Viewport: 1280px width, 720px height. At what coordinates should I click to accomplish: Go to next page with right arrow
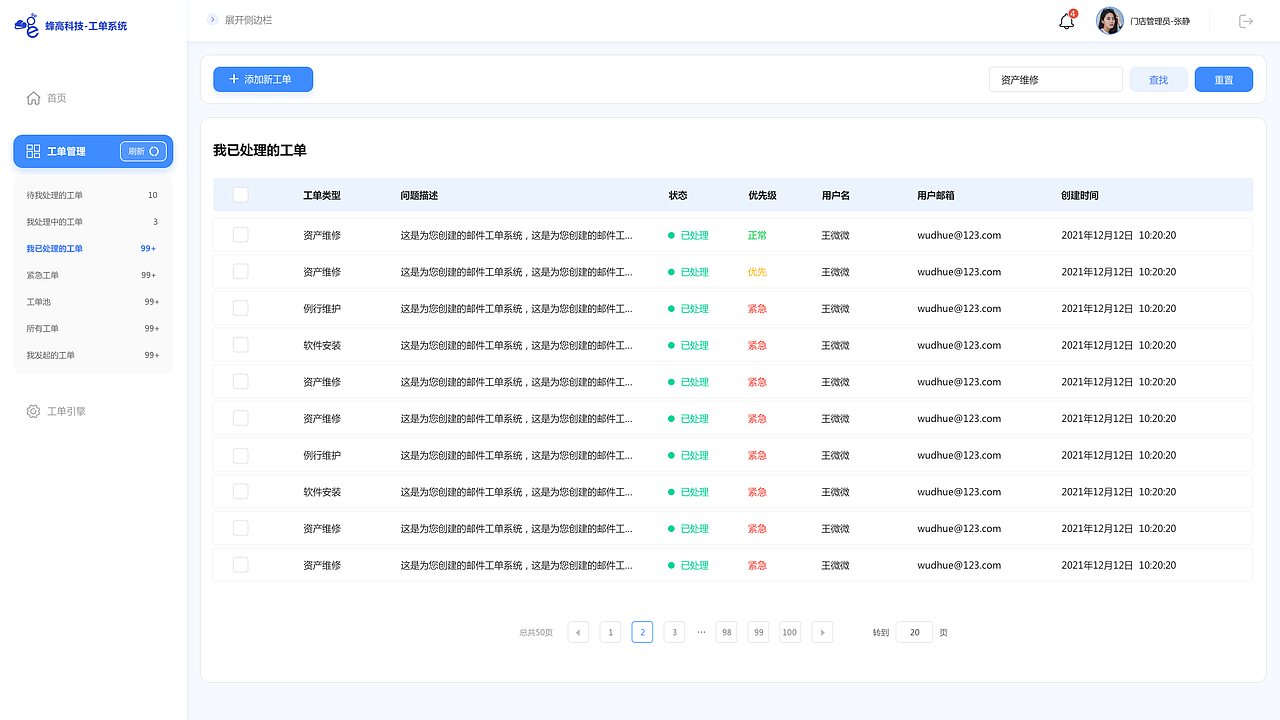822,632
